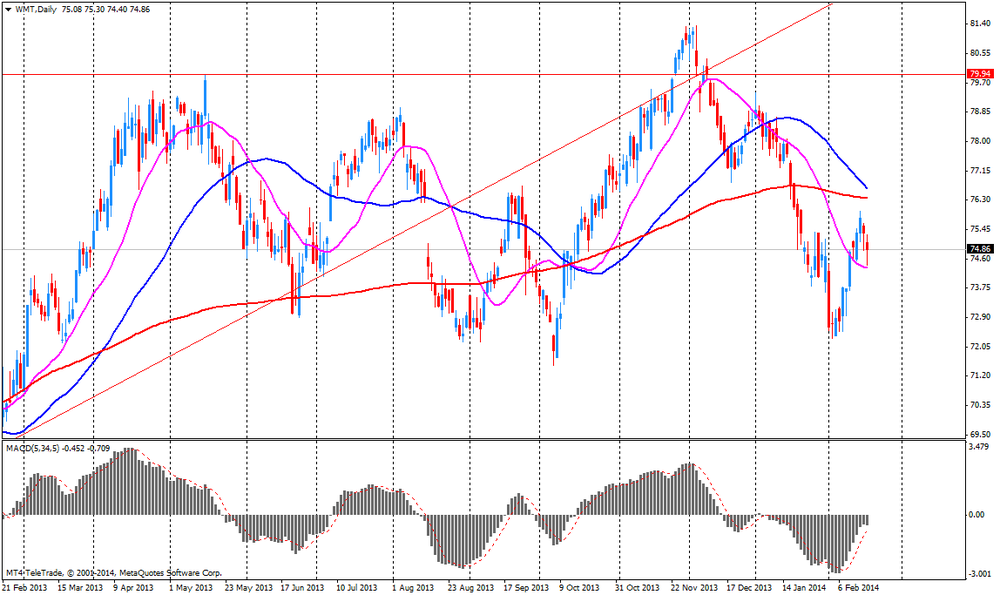Click the 81.40 price axis label
The image size is (1000, 595).
pyautogui.click(x=979, y=24)
